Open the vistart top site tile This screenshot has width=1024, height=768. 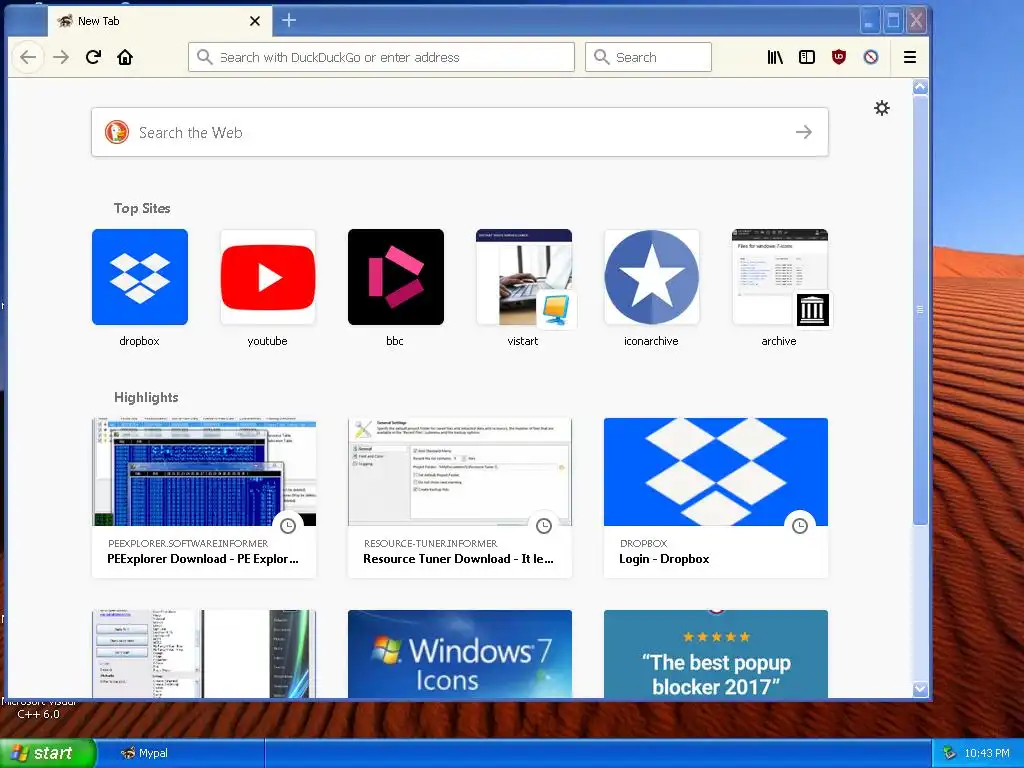524,277
